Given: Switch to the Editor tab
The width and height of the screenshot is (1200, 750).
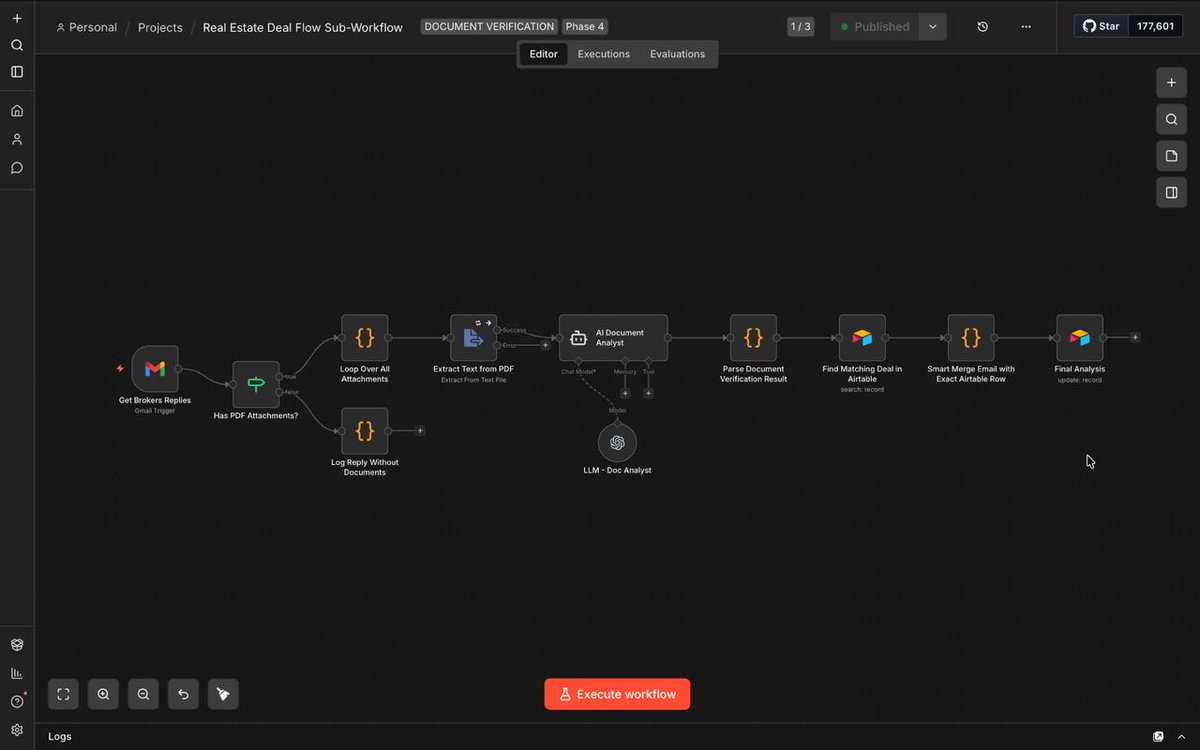Looking at the screenshot, I should tap(544, 54).
